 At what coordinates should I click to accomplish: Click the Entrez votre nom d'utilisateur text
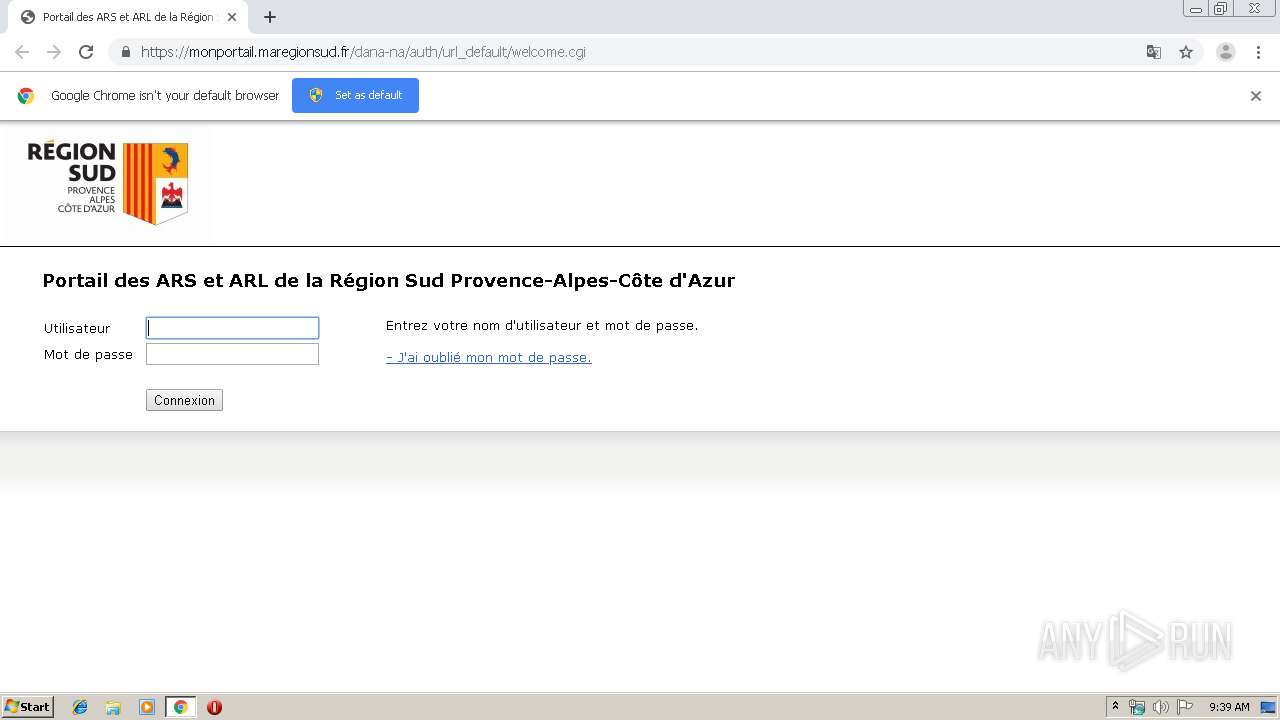coord(542,325)
